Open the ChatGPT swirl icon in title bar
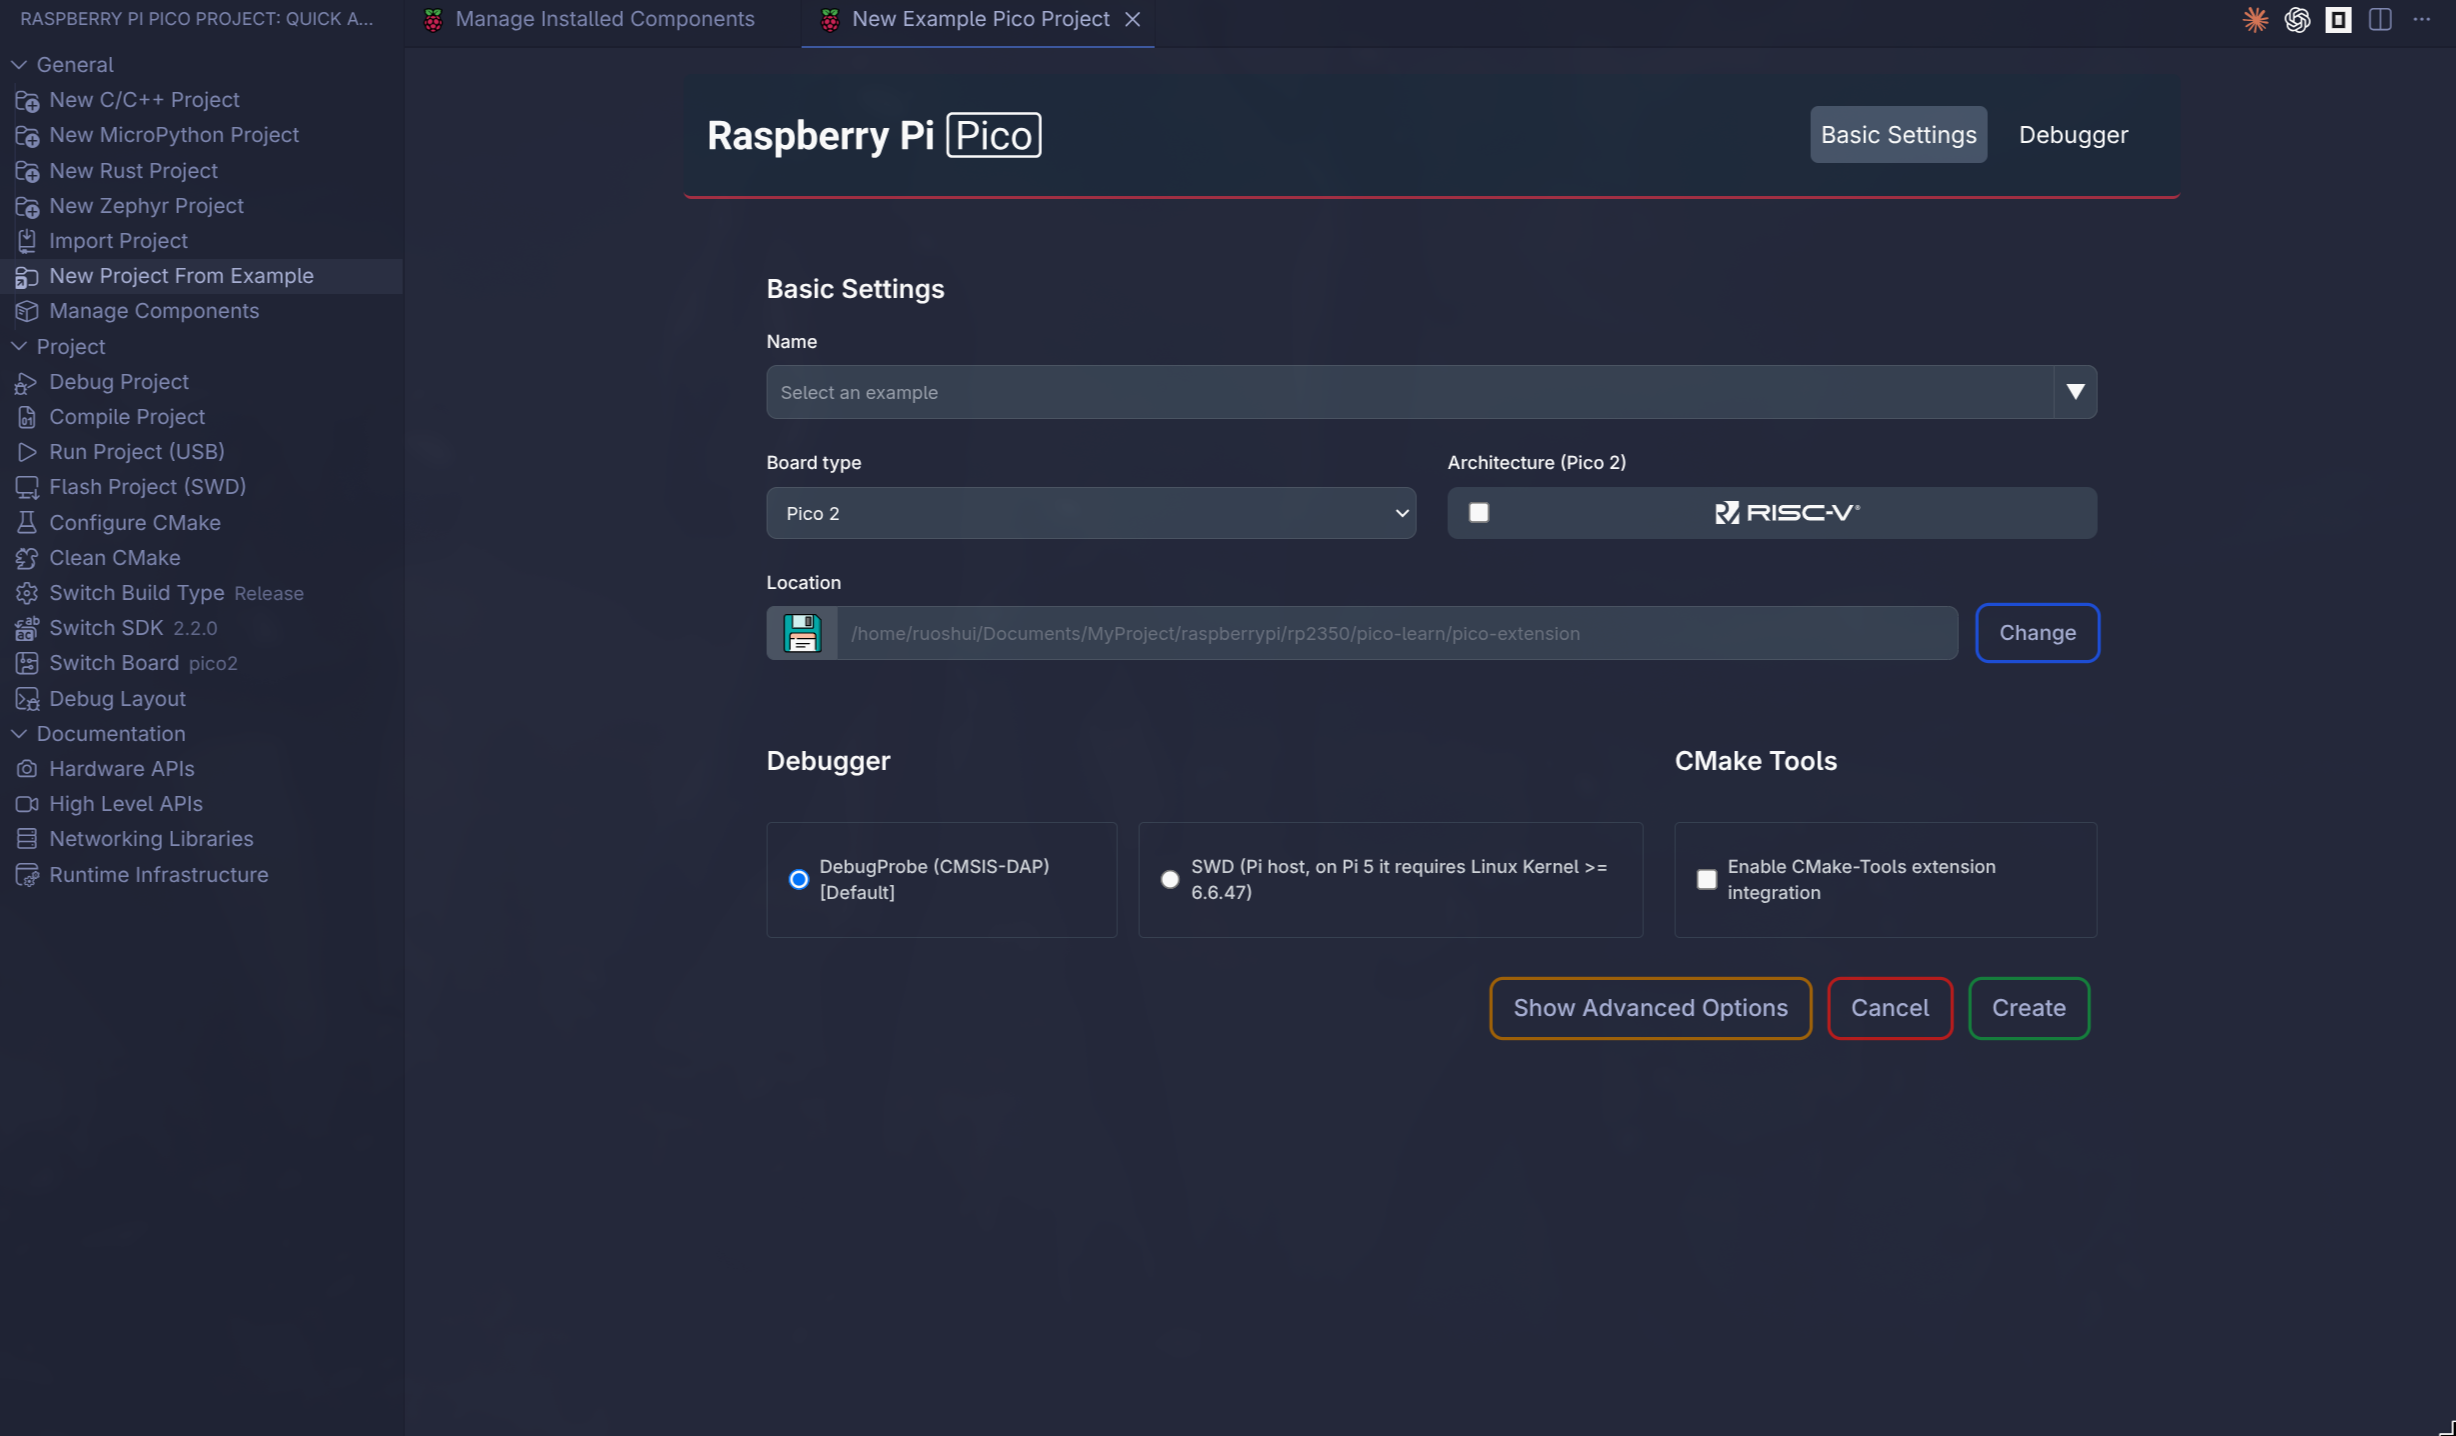This screenshot has width=2456, height=1436. (x=2297, y=19)
